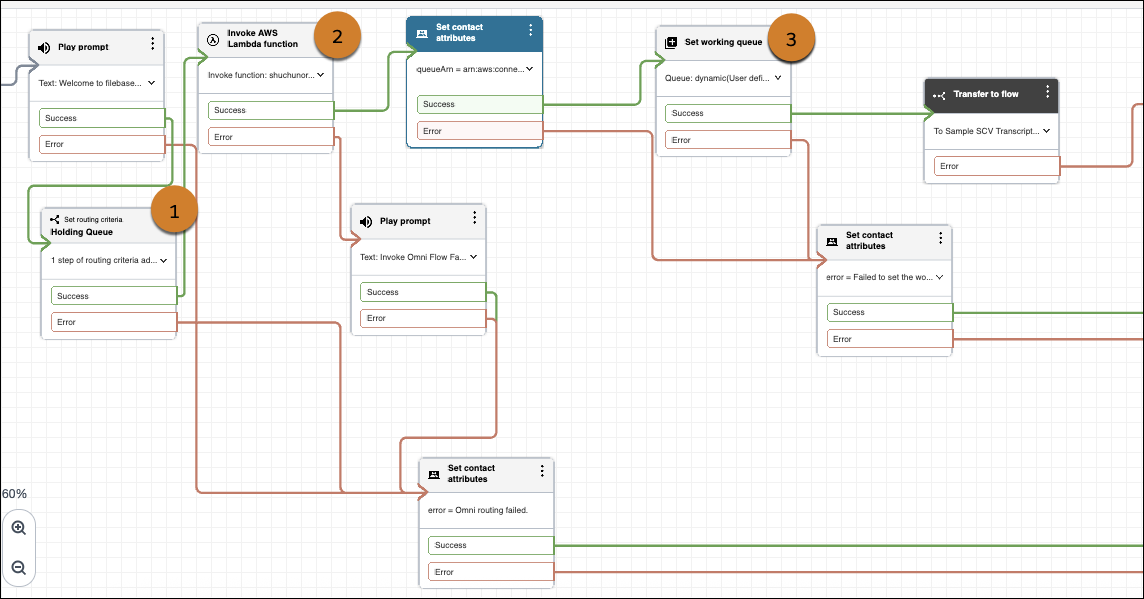Click the Lambda icon on Invoke AWS Lambda function block
This screenshot has height=599, width=1144.
pos(213,40)
